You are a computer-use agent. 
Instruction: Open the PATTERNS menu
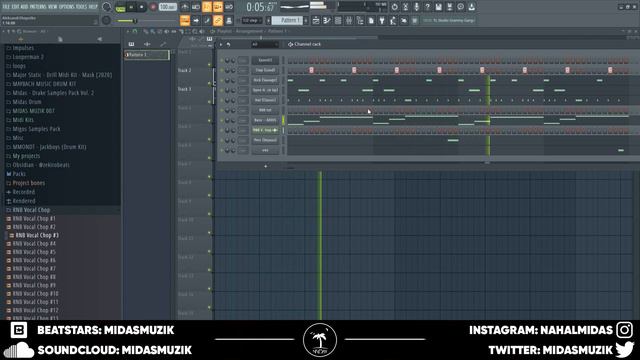(x=39, y=7)
